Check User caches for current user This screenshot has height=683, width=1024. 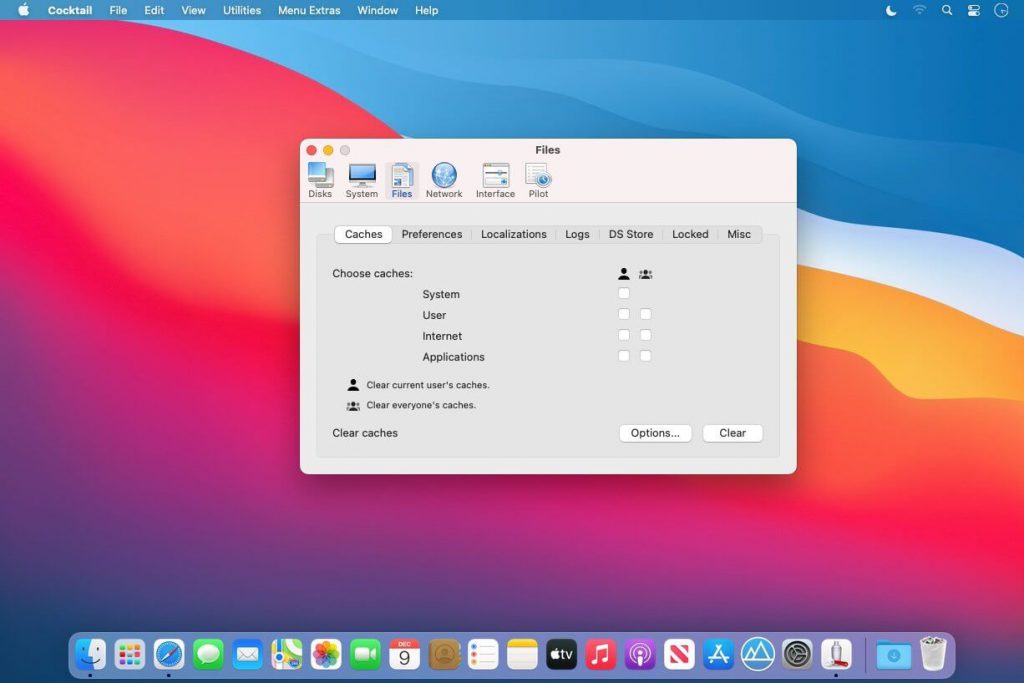624,315
